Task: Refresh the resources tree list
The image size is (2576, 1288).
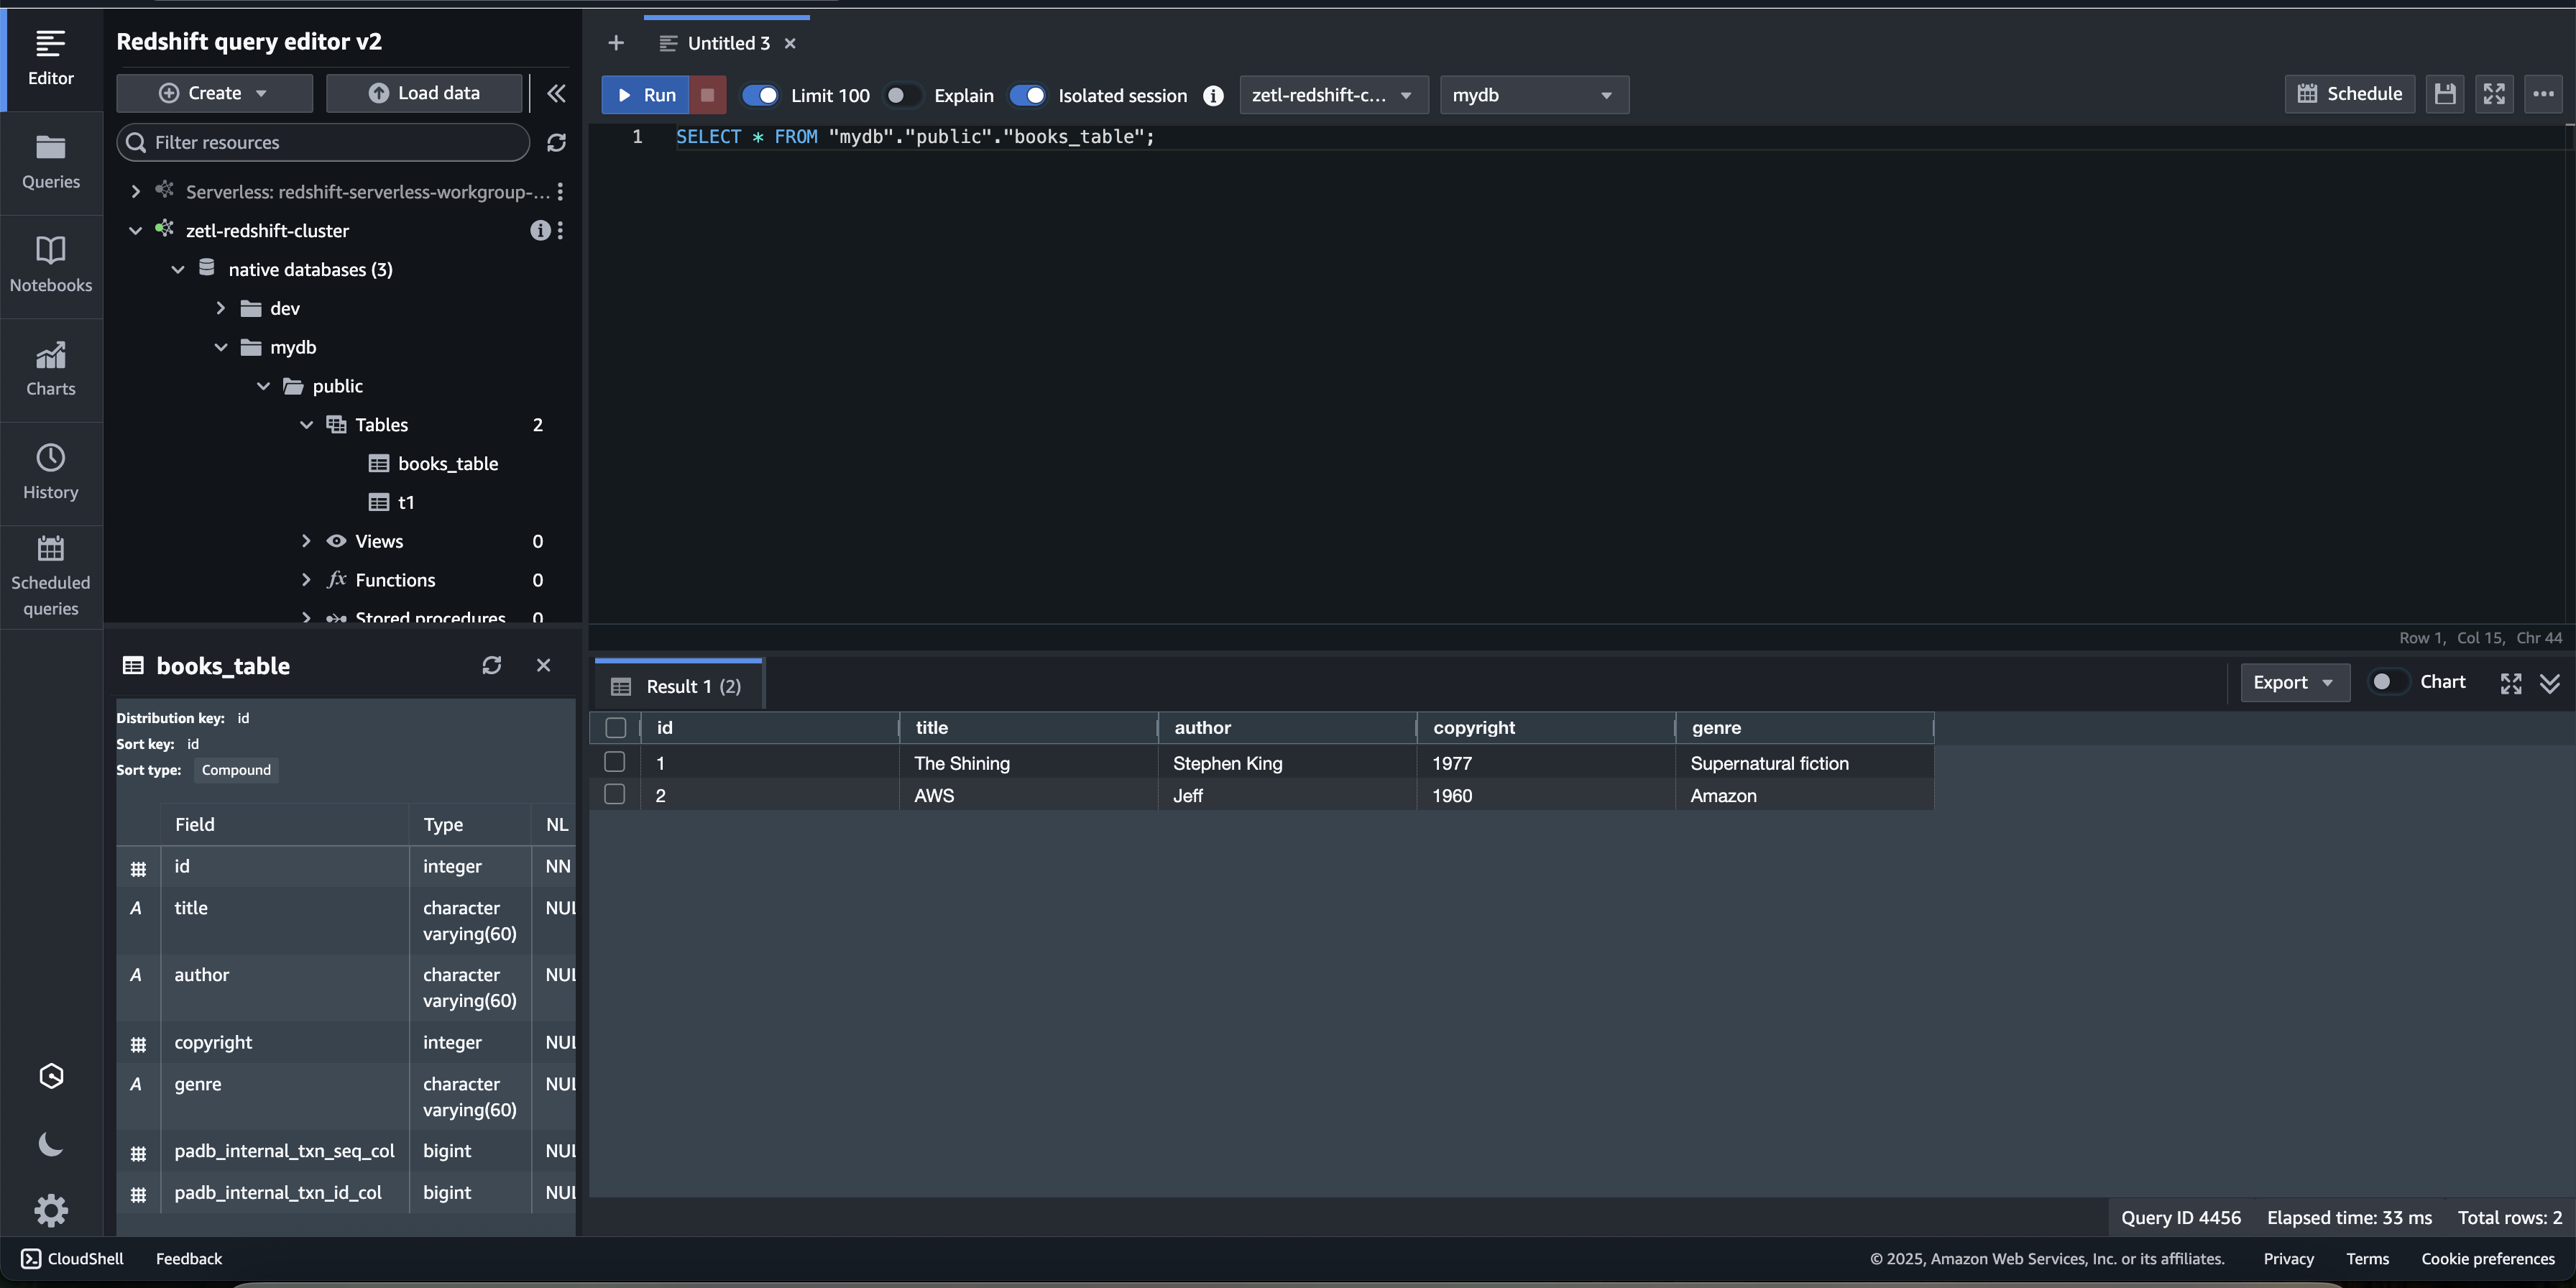Action: click(556, 143)
